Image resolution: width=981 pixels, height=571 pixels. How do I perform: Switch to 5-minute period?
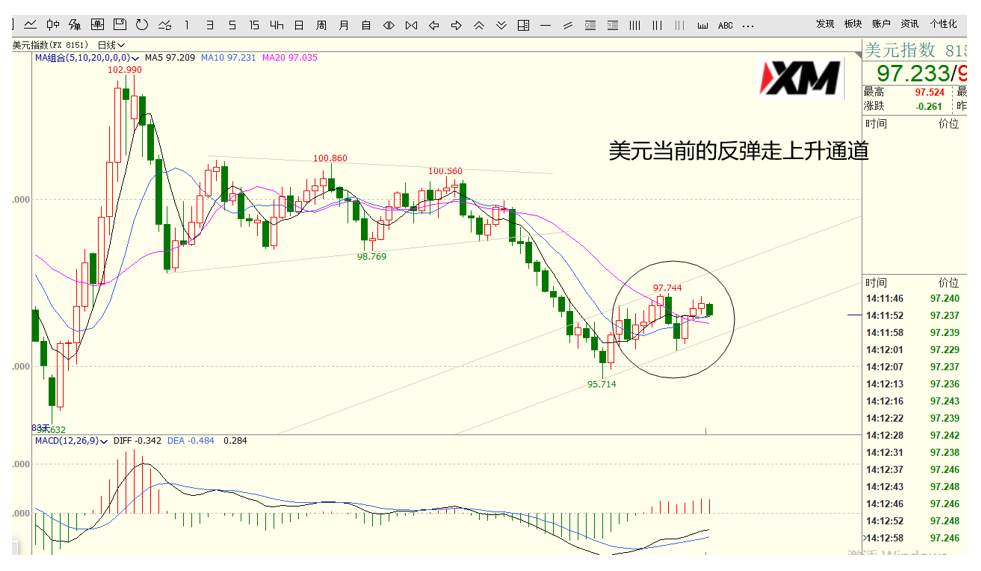click(x=232, y=25)
